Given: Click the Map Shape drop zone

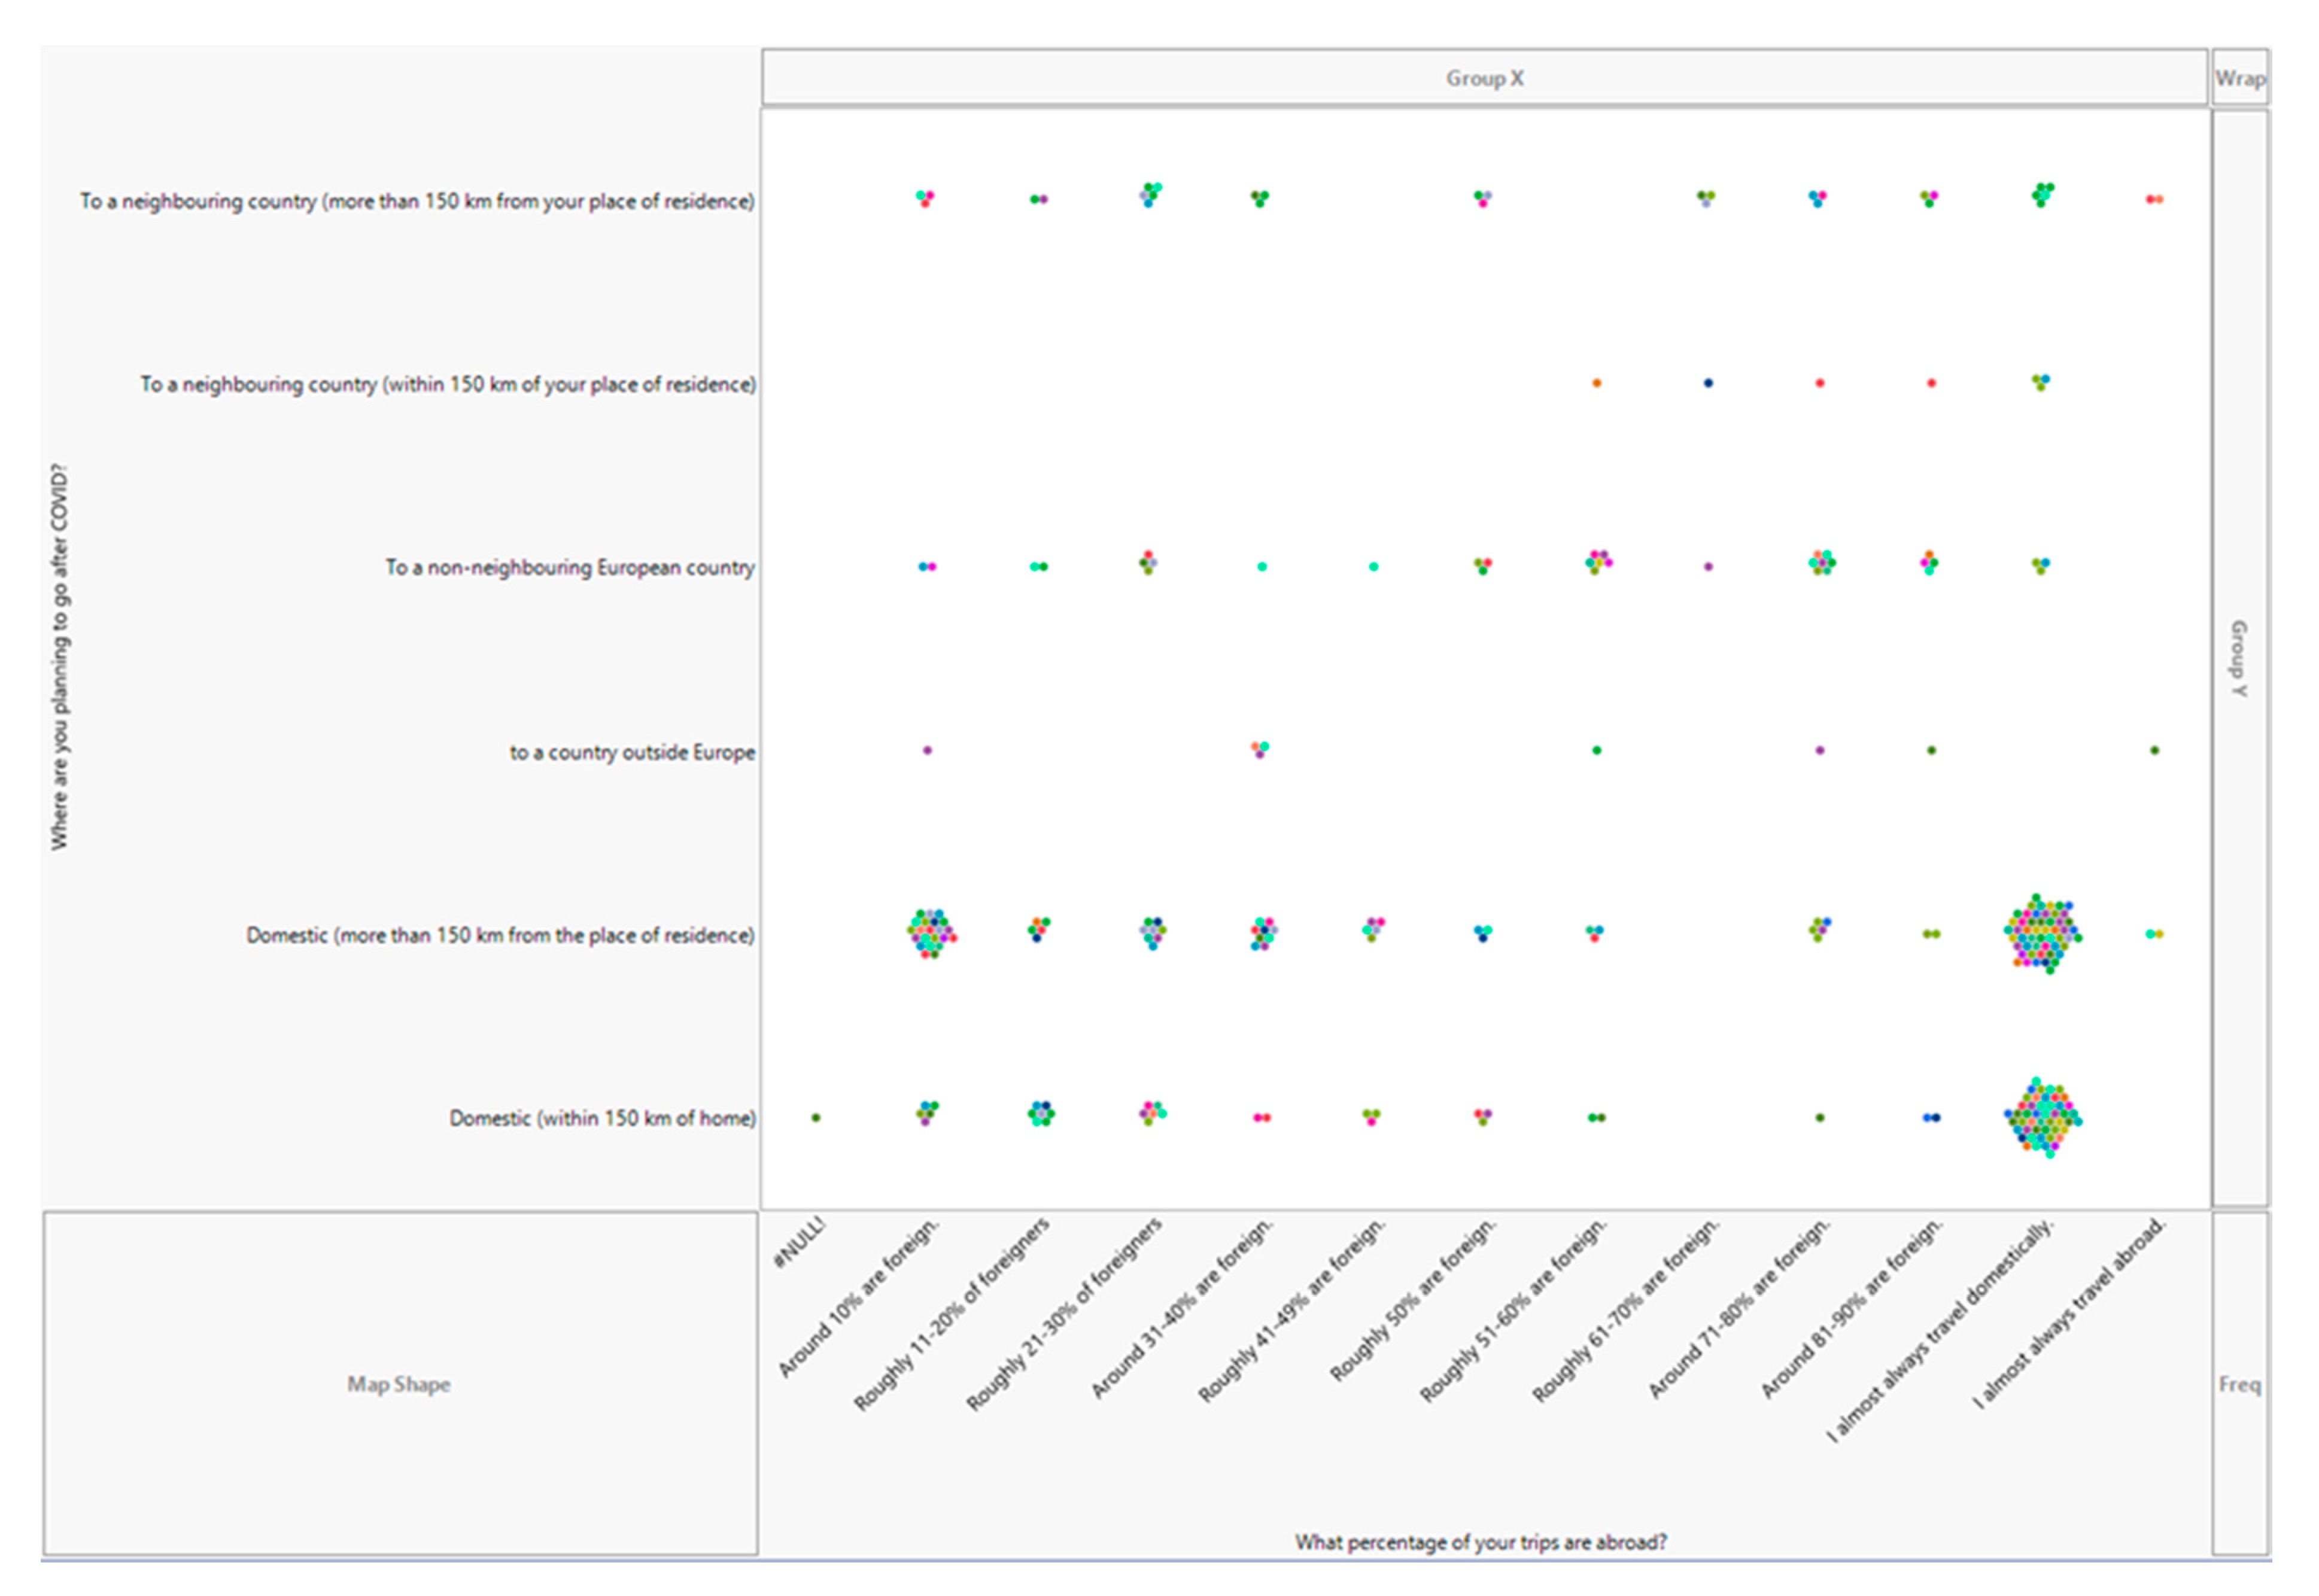Looking at the screenshot, I should point(399,1384).
